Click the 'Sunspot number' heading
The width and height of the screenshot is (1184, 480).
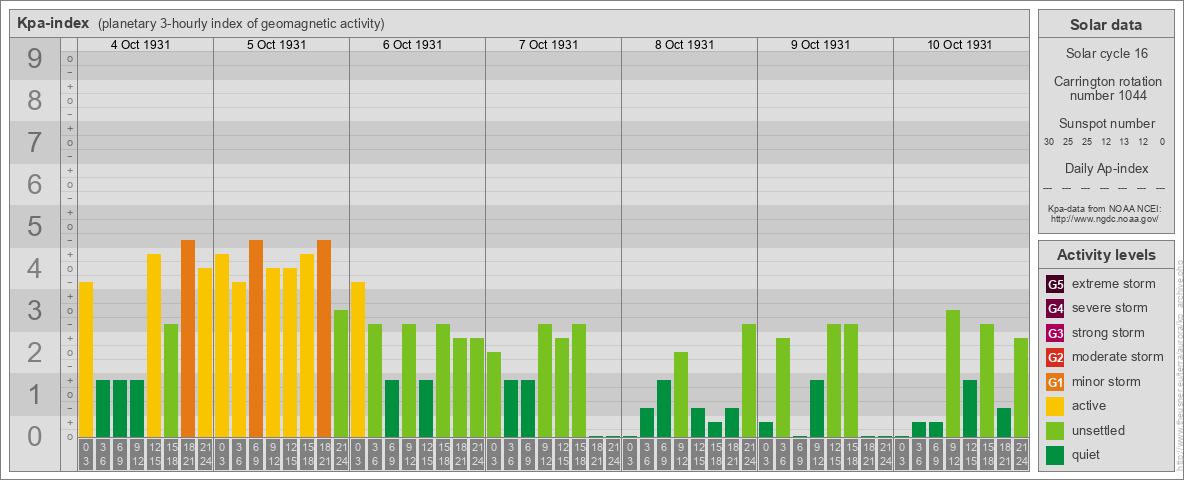coord(1106,124)
